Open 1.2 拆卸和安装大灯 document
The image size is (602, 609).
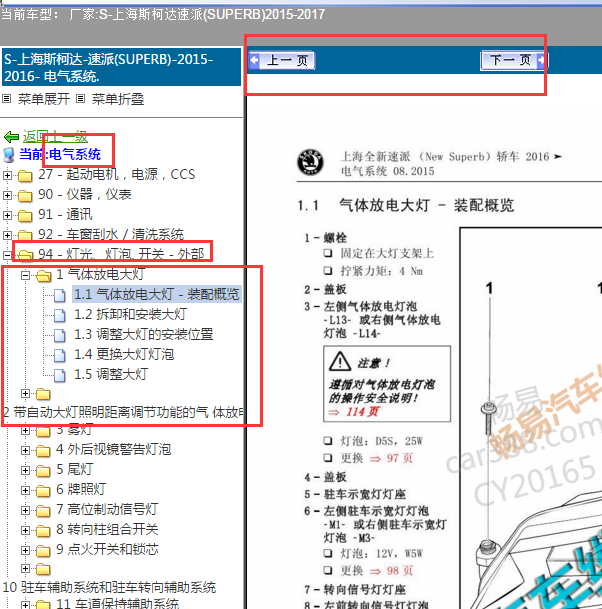pyautogui.click(x=130, y=314)
